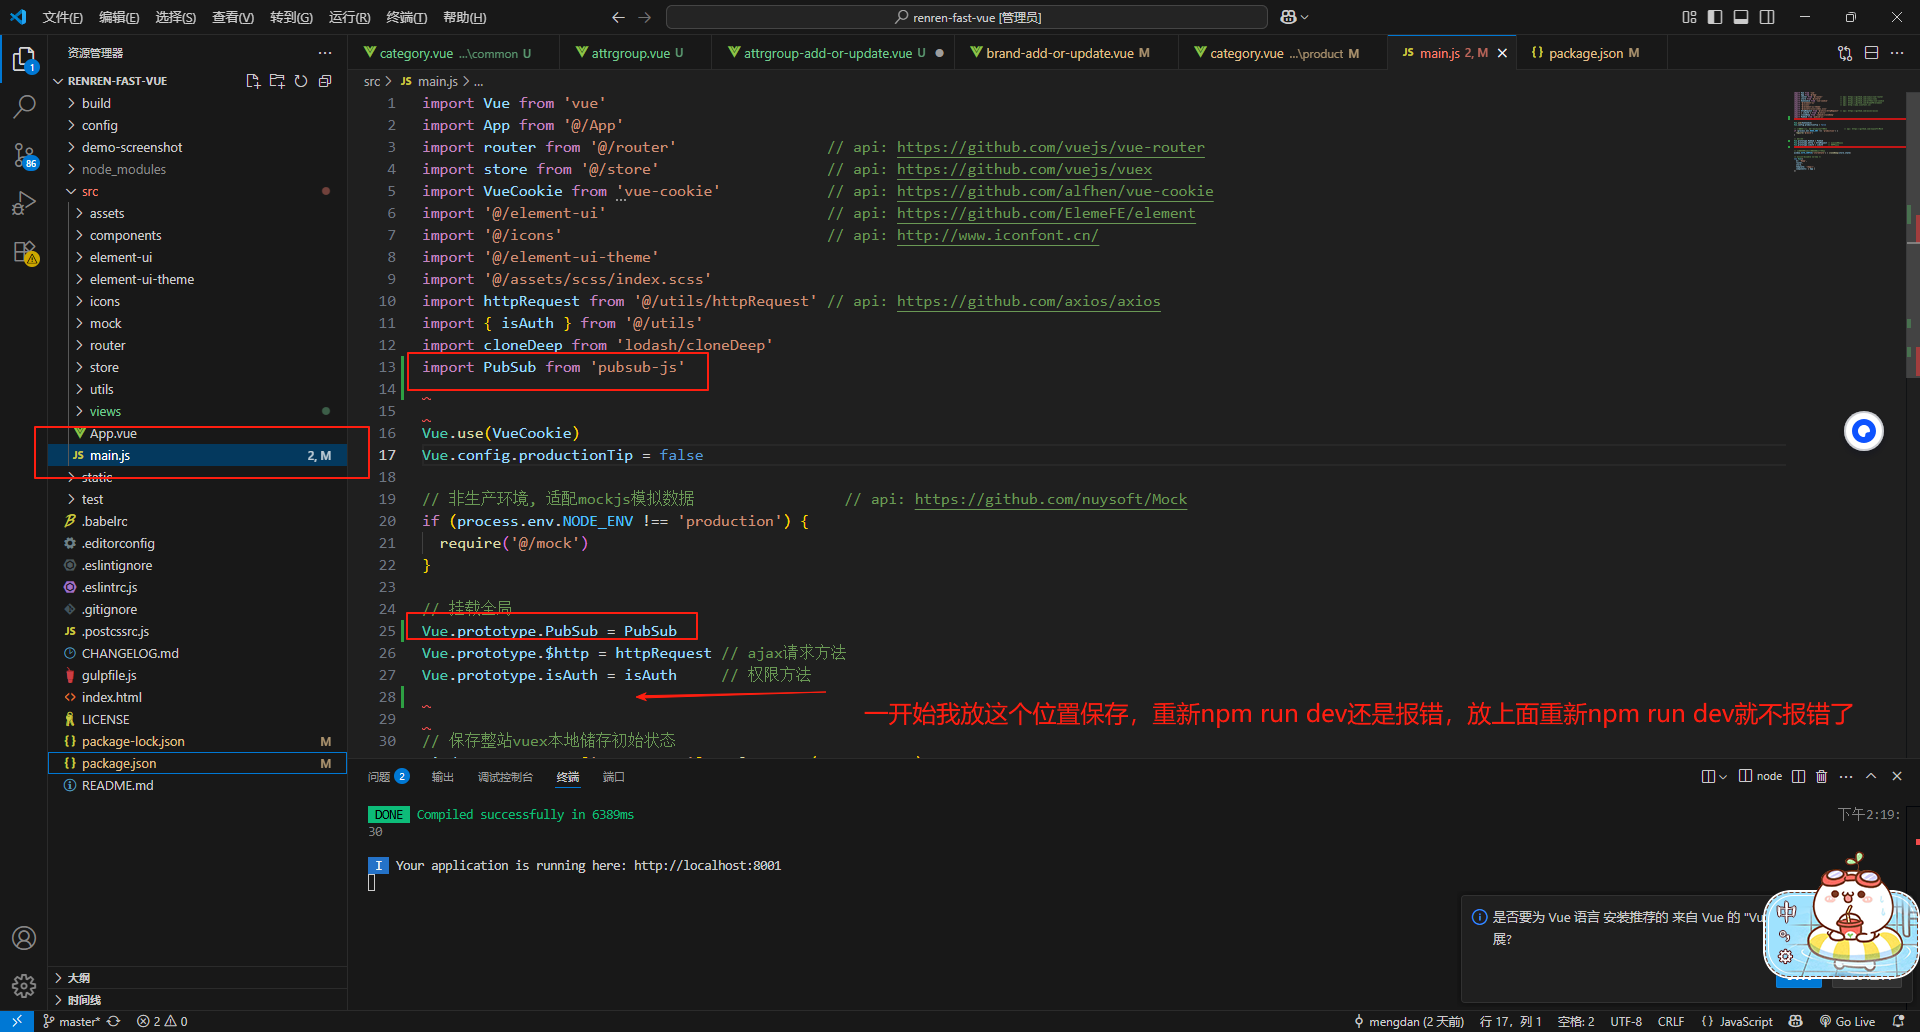The image size is (1920, 1032).
Task: Navigate back with the left arrow
Action: coord(618,17)
